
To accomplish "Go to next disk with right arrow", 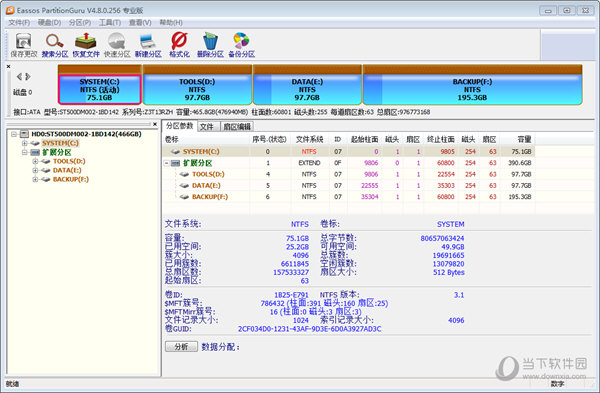I will [x=28, y=77].
